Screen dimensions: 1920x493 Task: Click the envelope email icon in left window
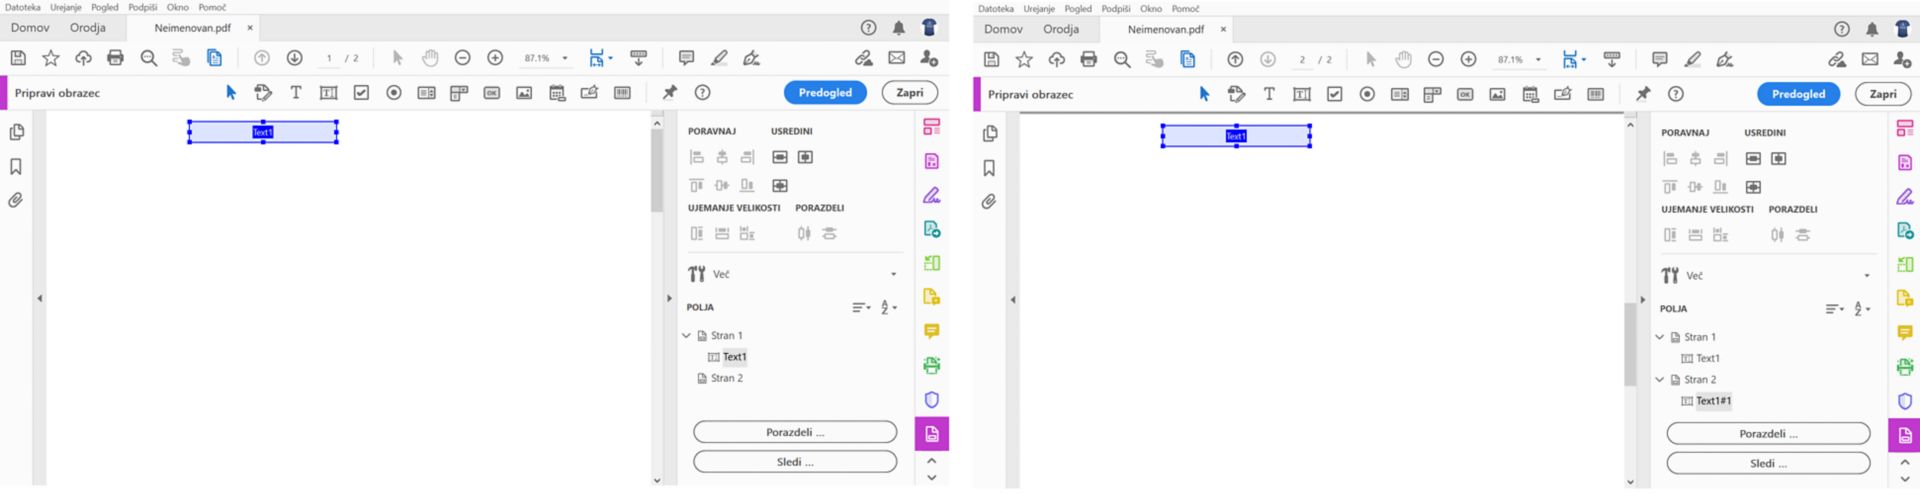click(896, 58)
